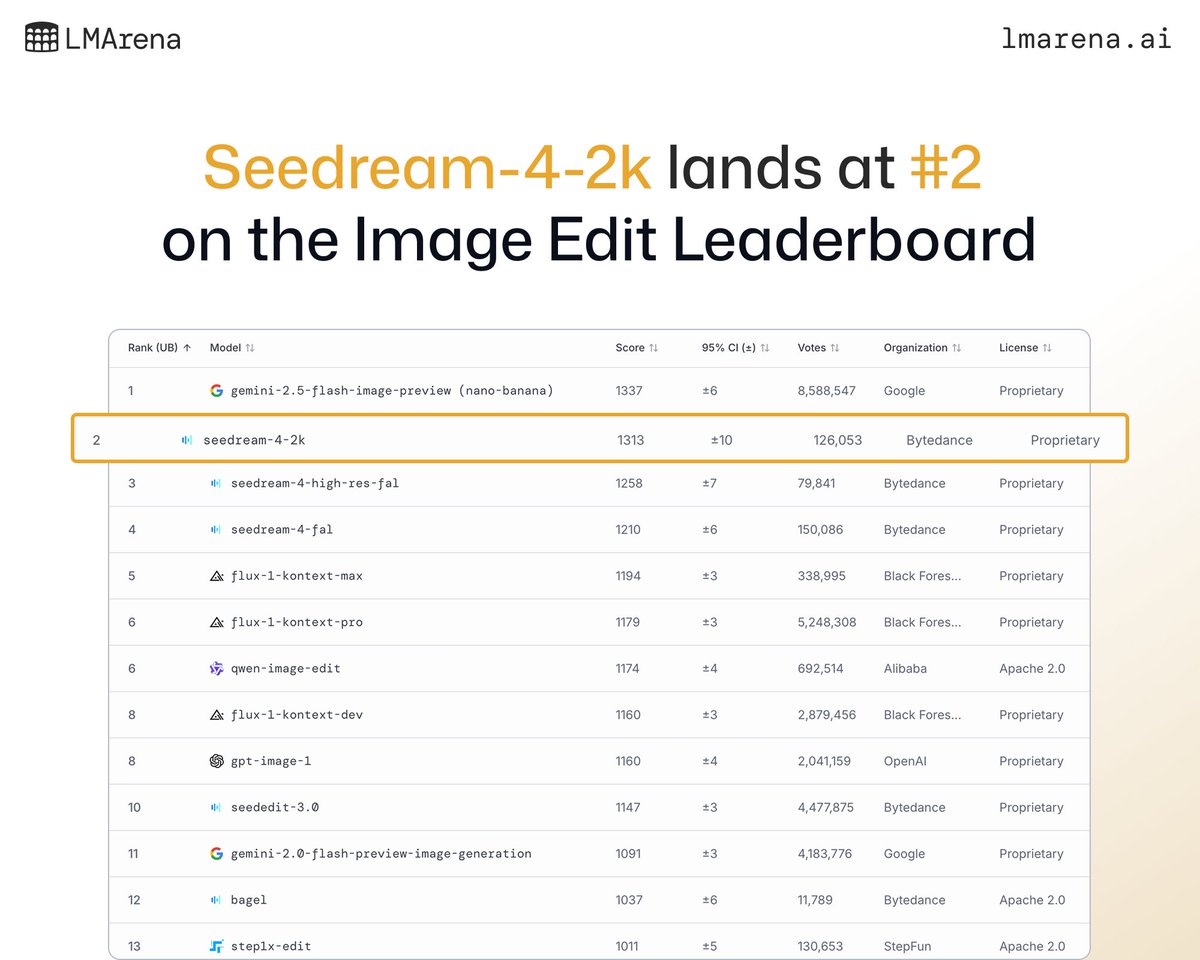Click the Google icon beside gemini-2.5-flash-image-preview
Image resolution: width=1200 pixels, height=960 pixels.
tap(216, 391)
